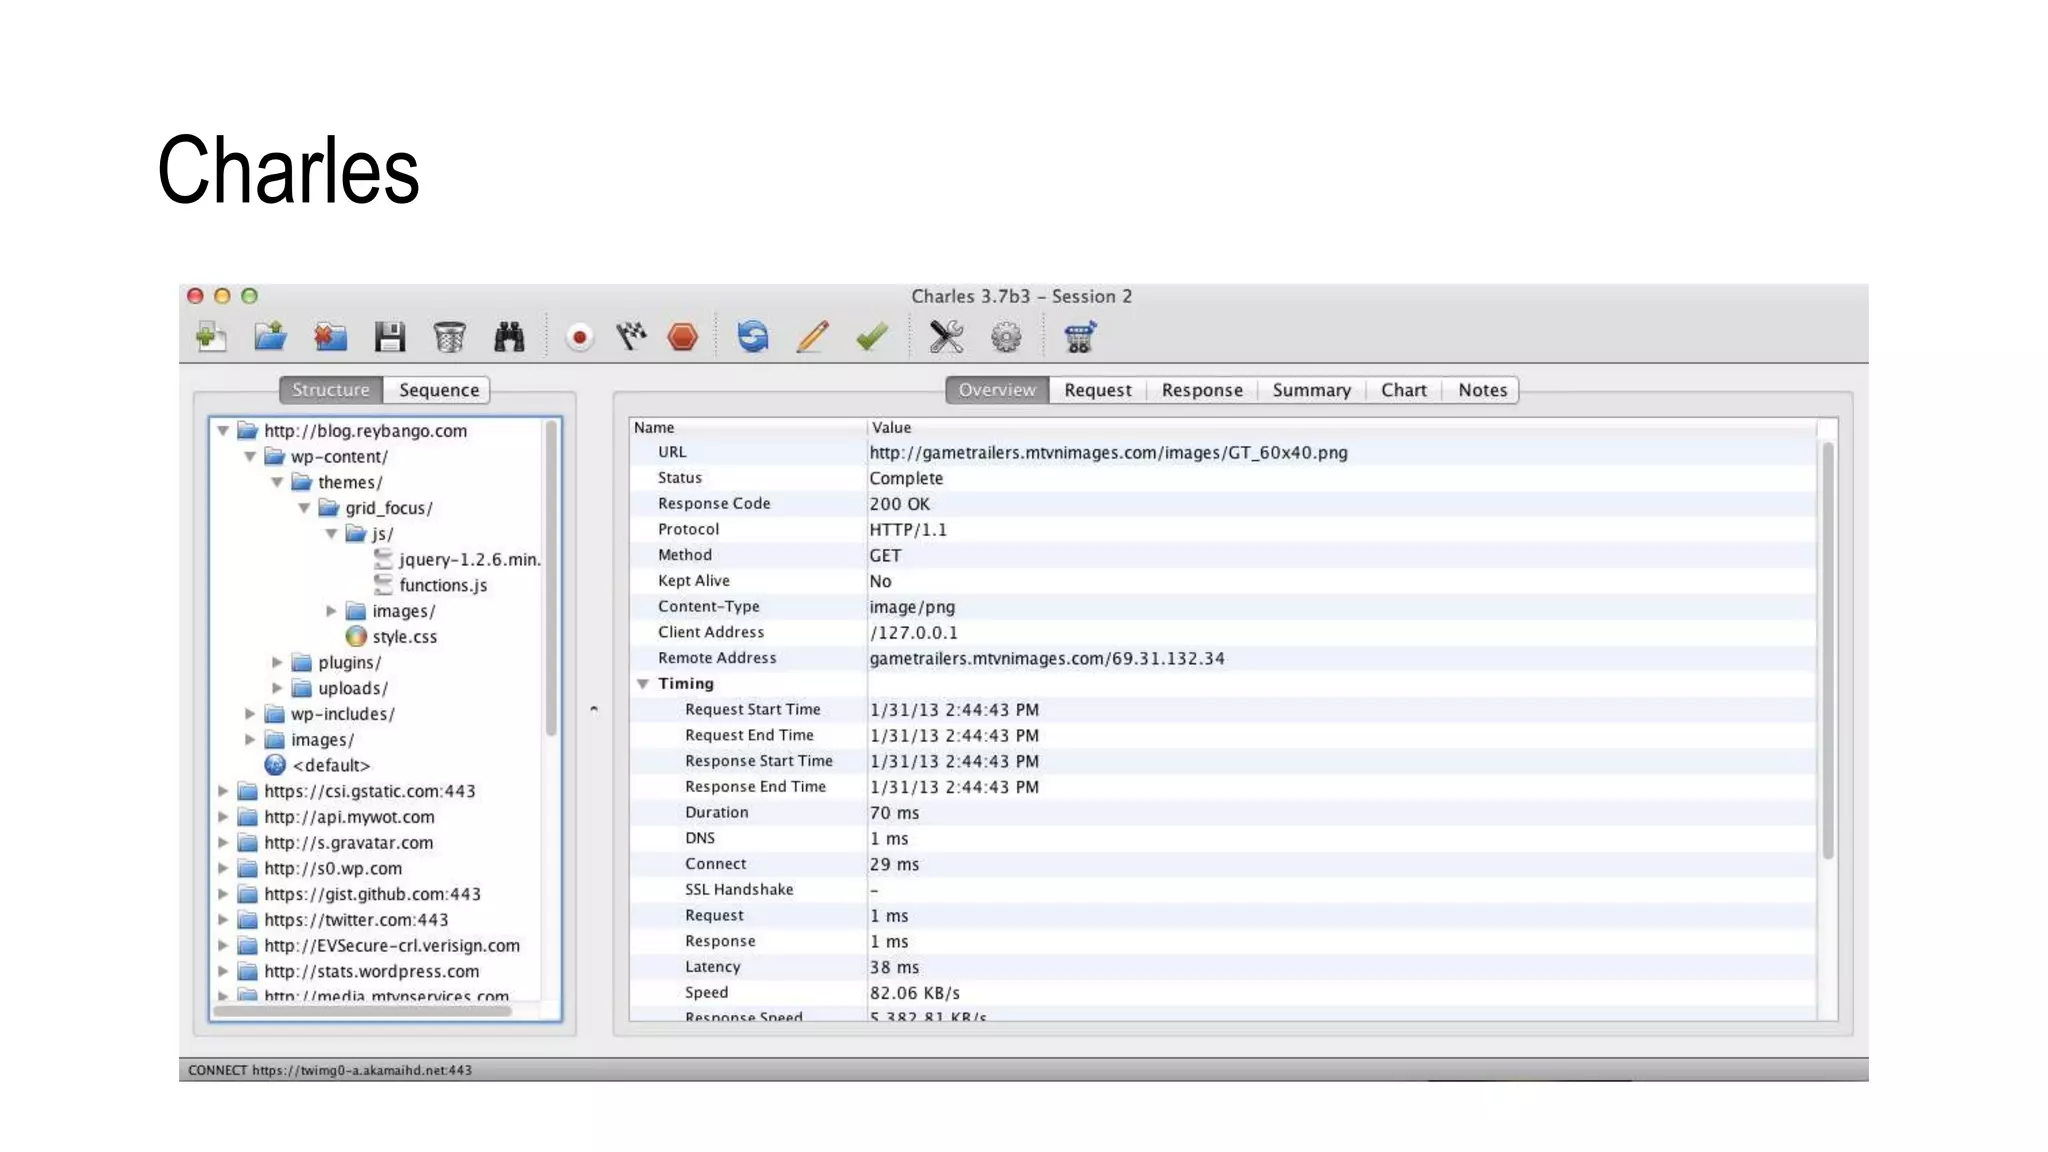
Task: Save session with floppy disk icon
Action: pyautogui.click(x=390, y=337)
